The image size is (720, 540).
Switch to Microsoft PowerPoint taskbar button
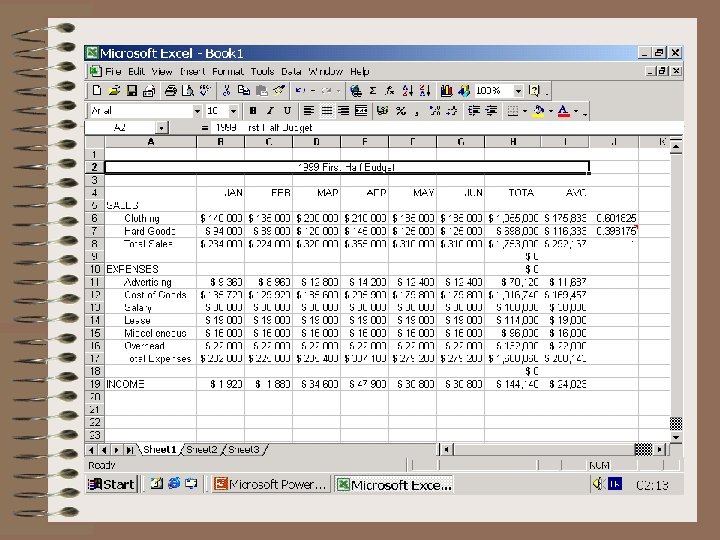click(271, 484)
